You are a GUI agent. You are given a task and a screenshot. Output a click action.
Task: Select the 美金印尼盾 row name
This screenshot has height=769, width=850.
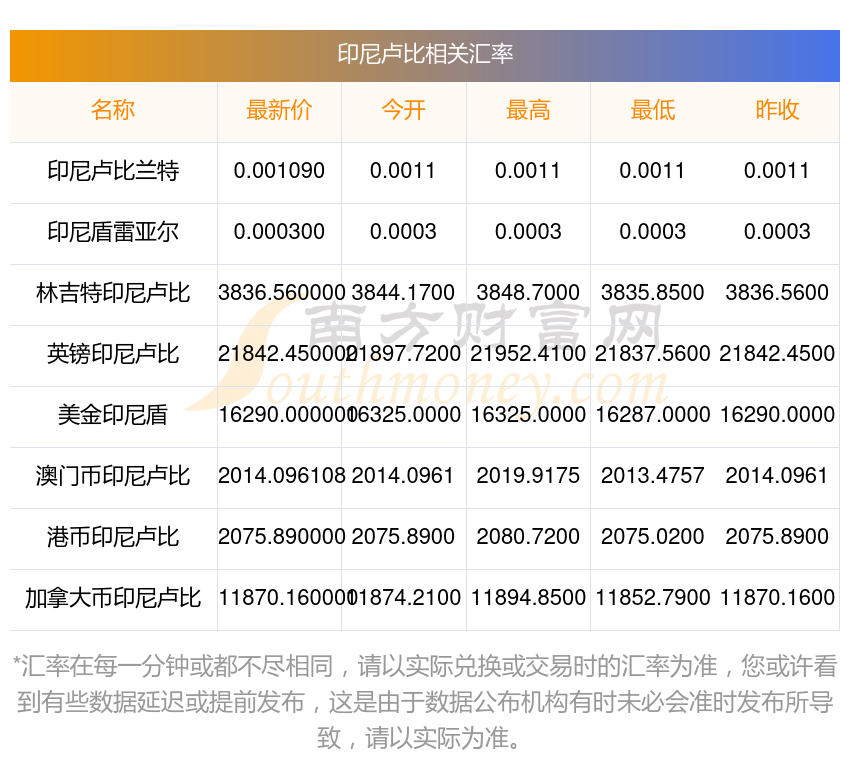click(113, 415)
